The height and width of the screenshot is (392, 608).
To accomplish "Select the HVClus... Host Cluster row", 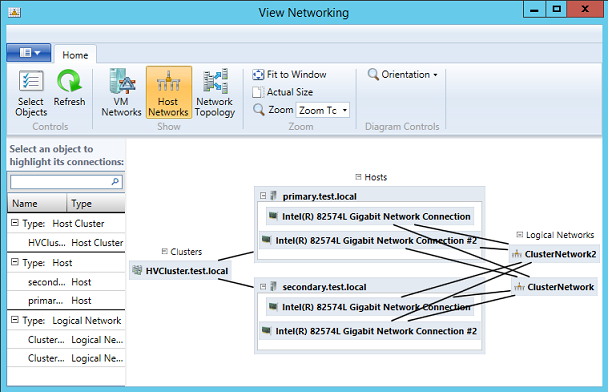I will click(66, 243).
